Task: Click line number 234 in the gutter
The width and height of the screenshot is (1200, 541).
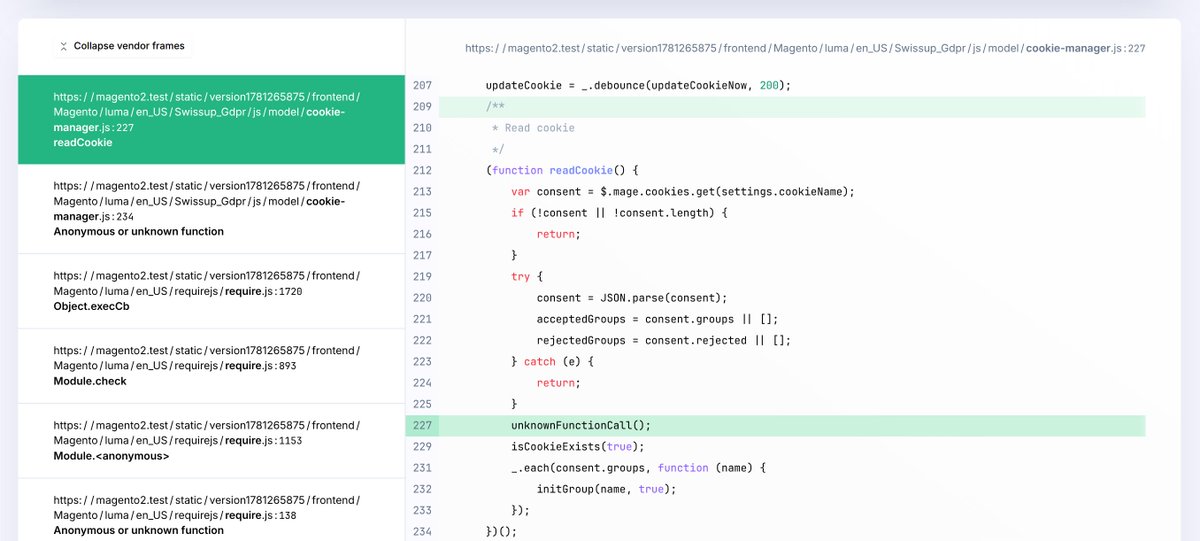Action: pyautogui.click(x=422, y=531)
